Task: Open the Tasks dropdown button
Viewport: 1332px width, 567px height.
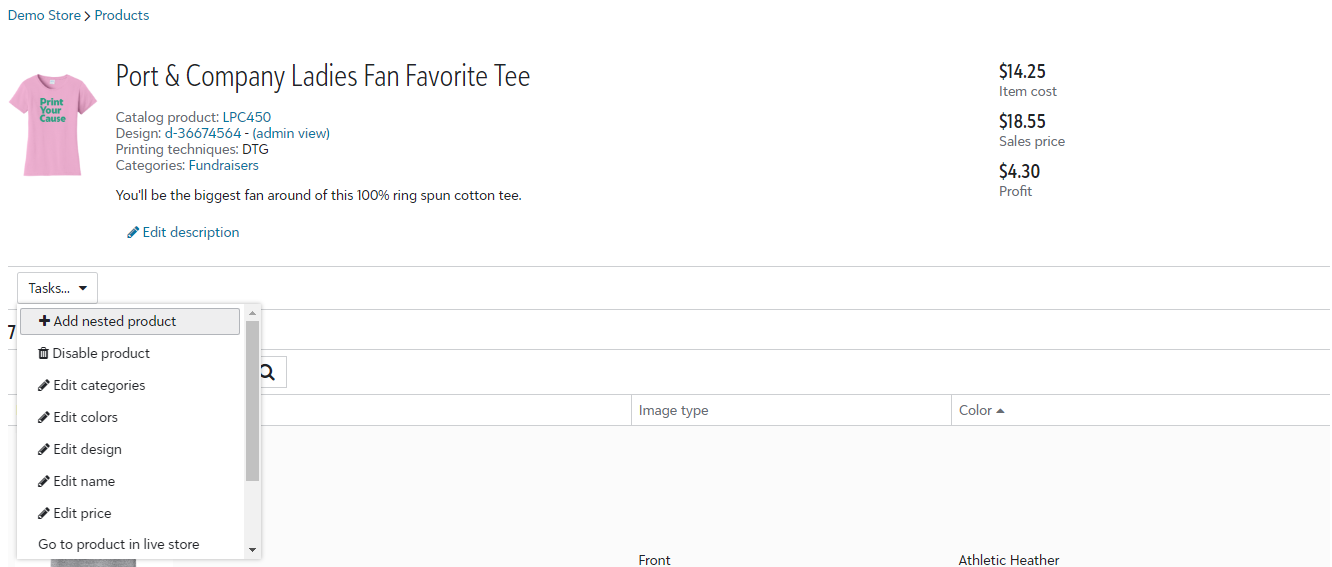Action: coord(57,288)
